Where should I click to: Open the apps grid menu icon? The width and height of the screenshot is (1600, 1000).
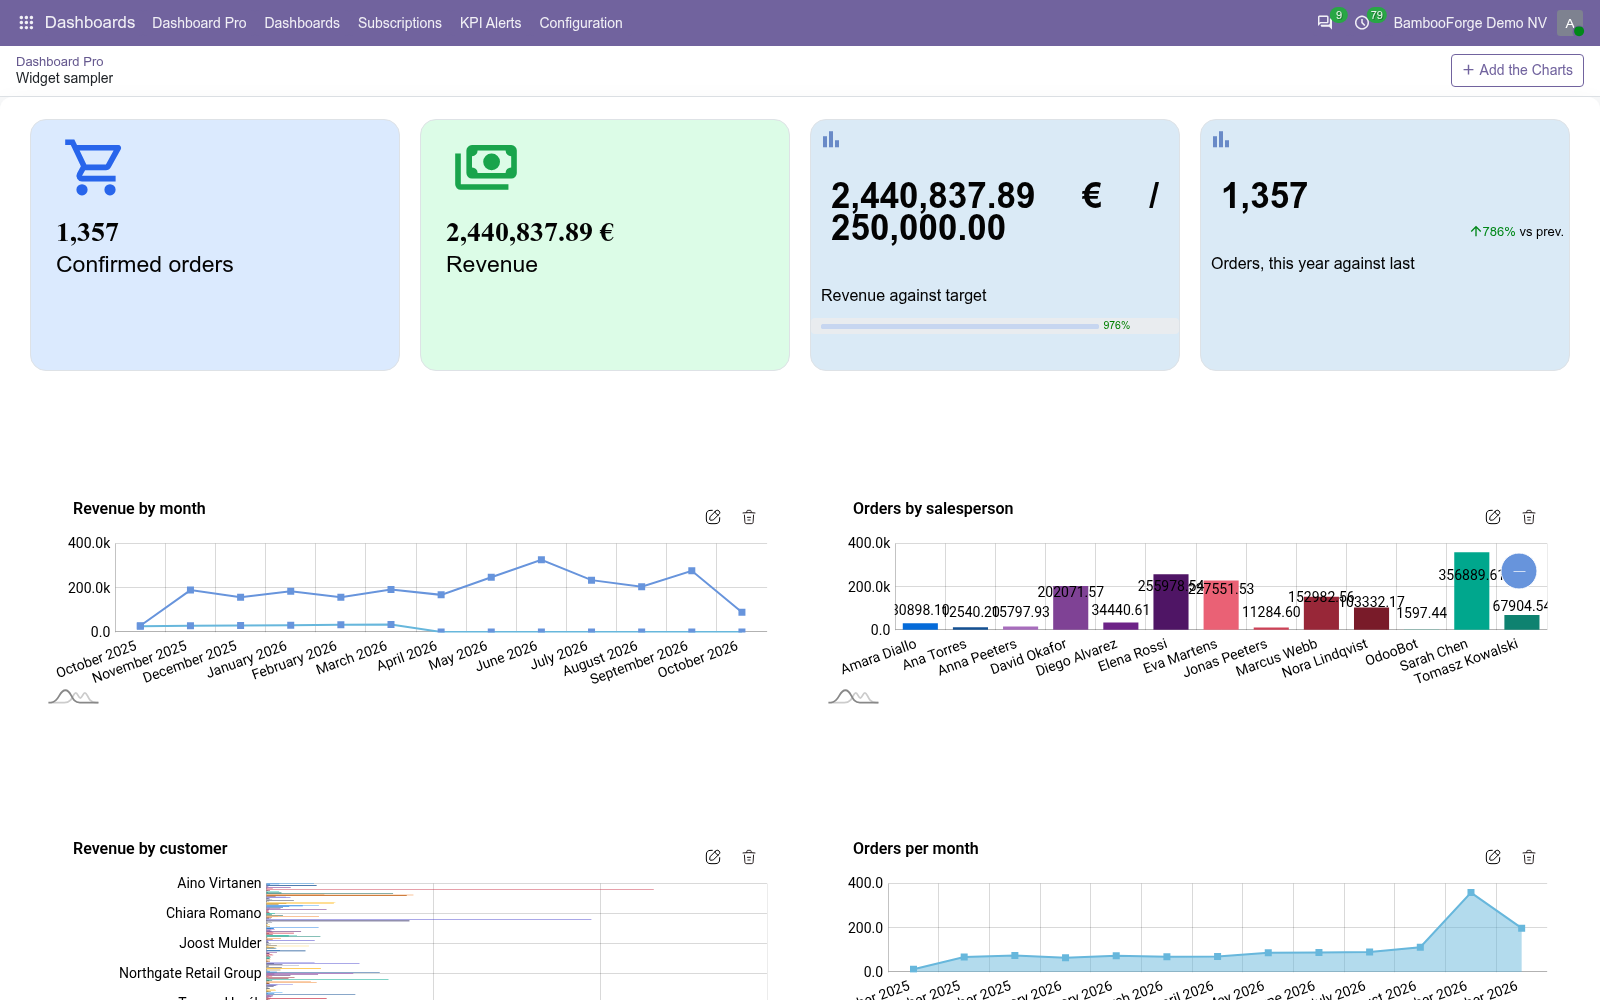pyautogui.click(x=26, y=22)
